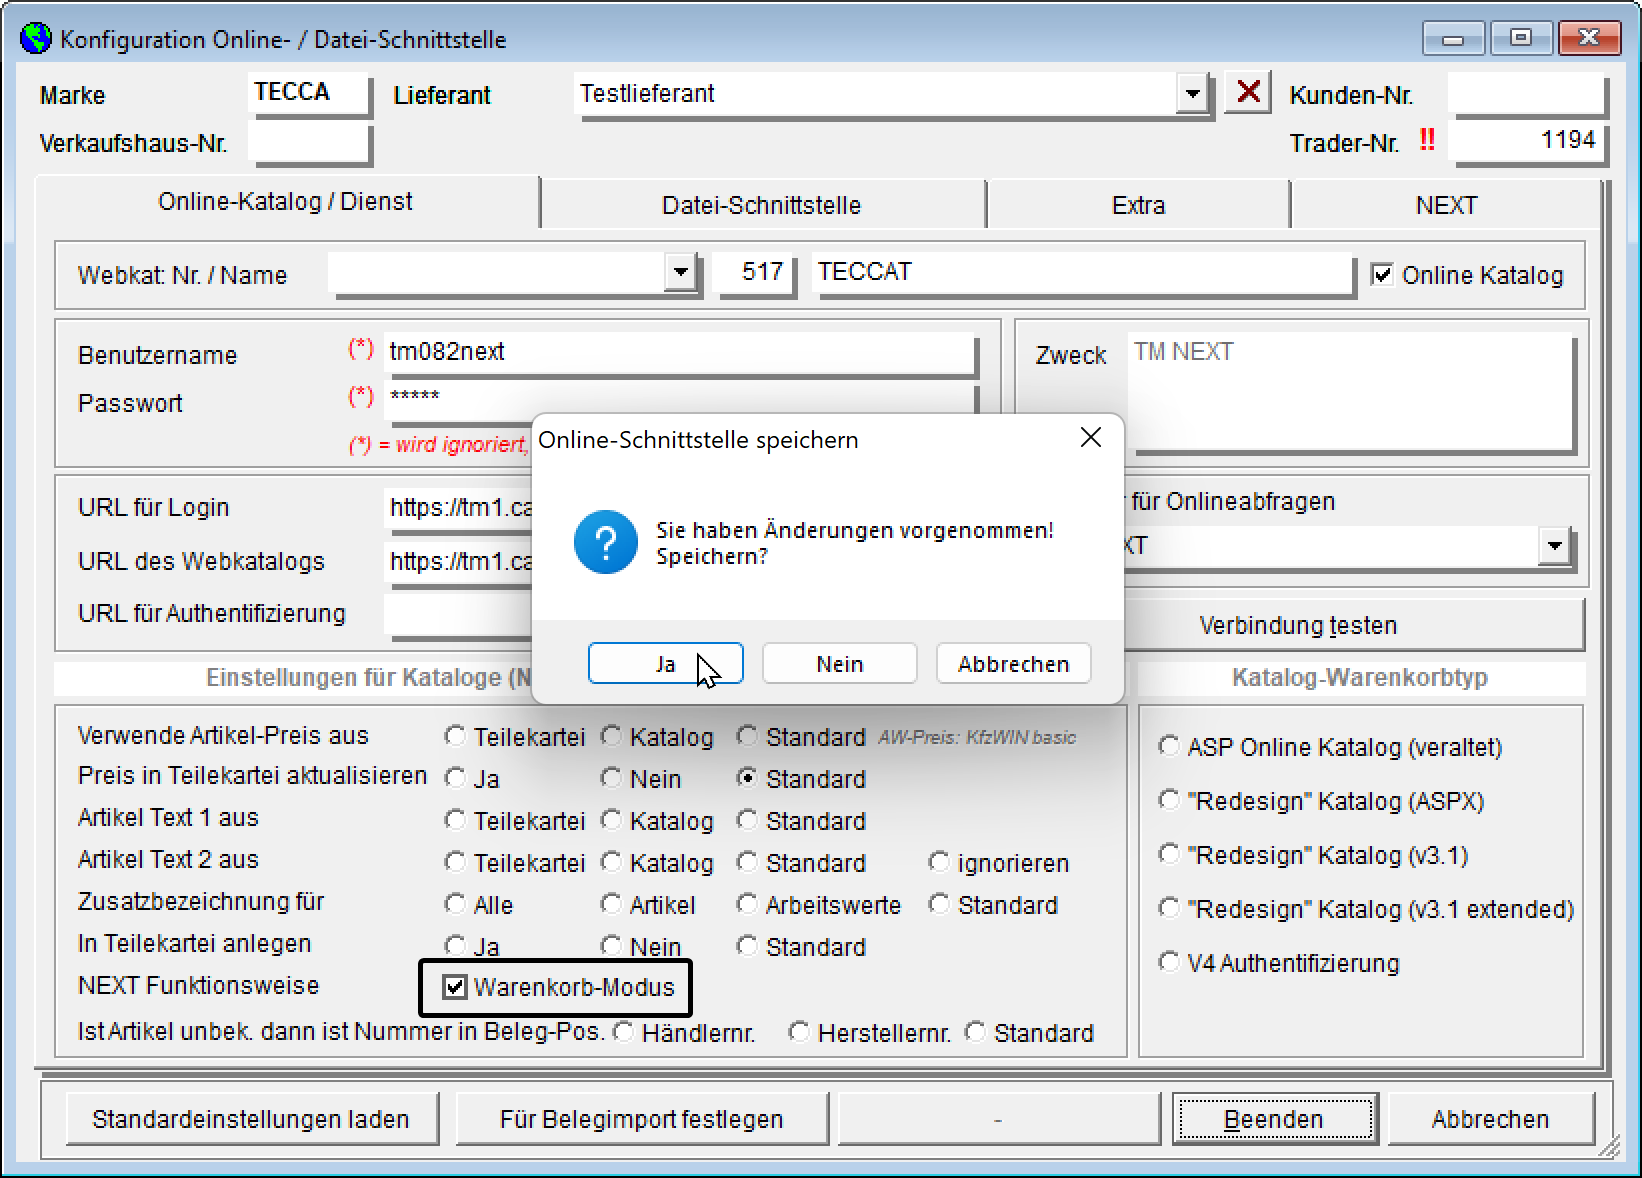Select Katalog for Verwende Artikel-Preis aus

click(611, 736)
